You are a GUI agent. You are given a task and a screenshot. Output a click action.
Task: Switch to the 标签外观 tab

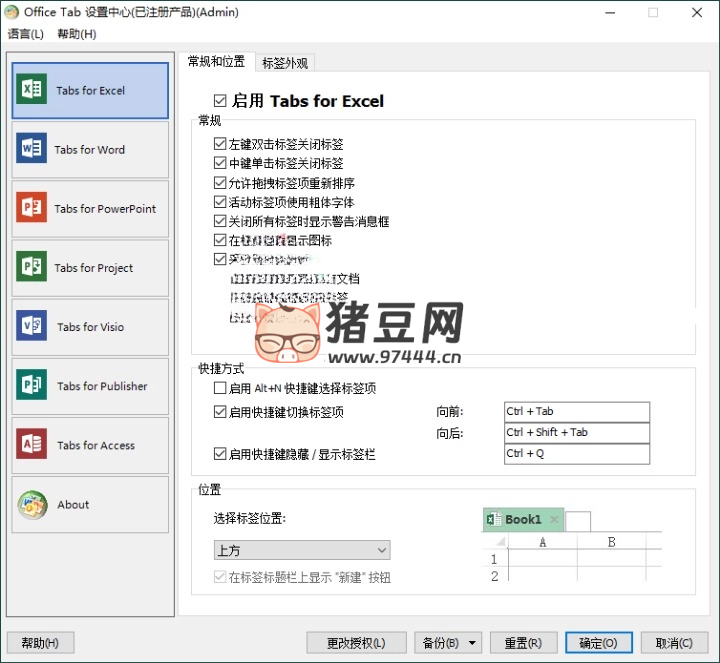pos(285,63)
